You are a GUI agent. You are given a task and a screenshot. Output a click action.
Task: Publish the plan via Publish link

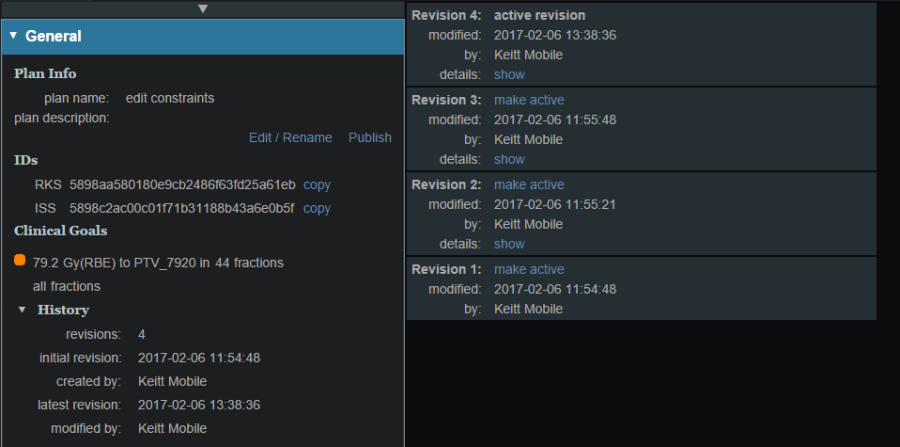pos(370,138)
